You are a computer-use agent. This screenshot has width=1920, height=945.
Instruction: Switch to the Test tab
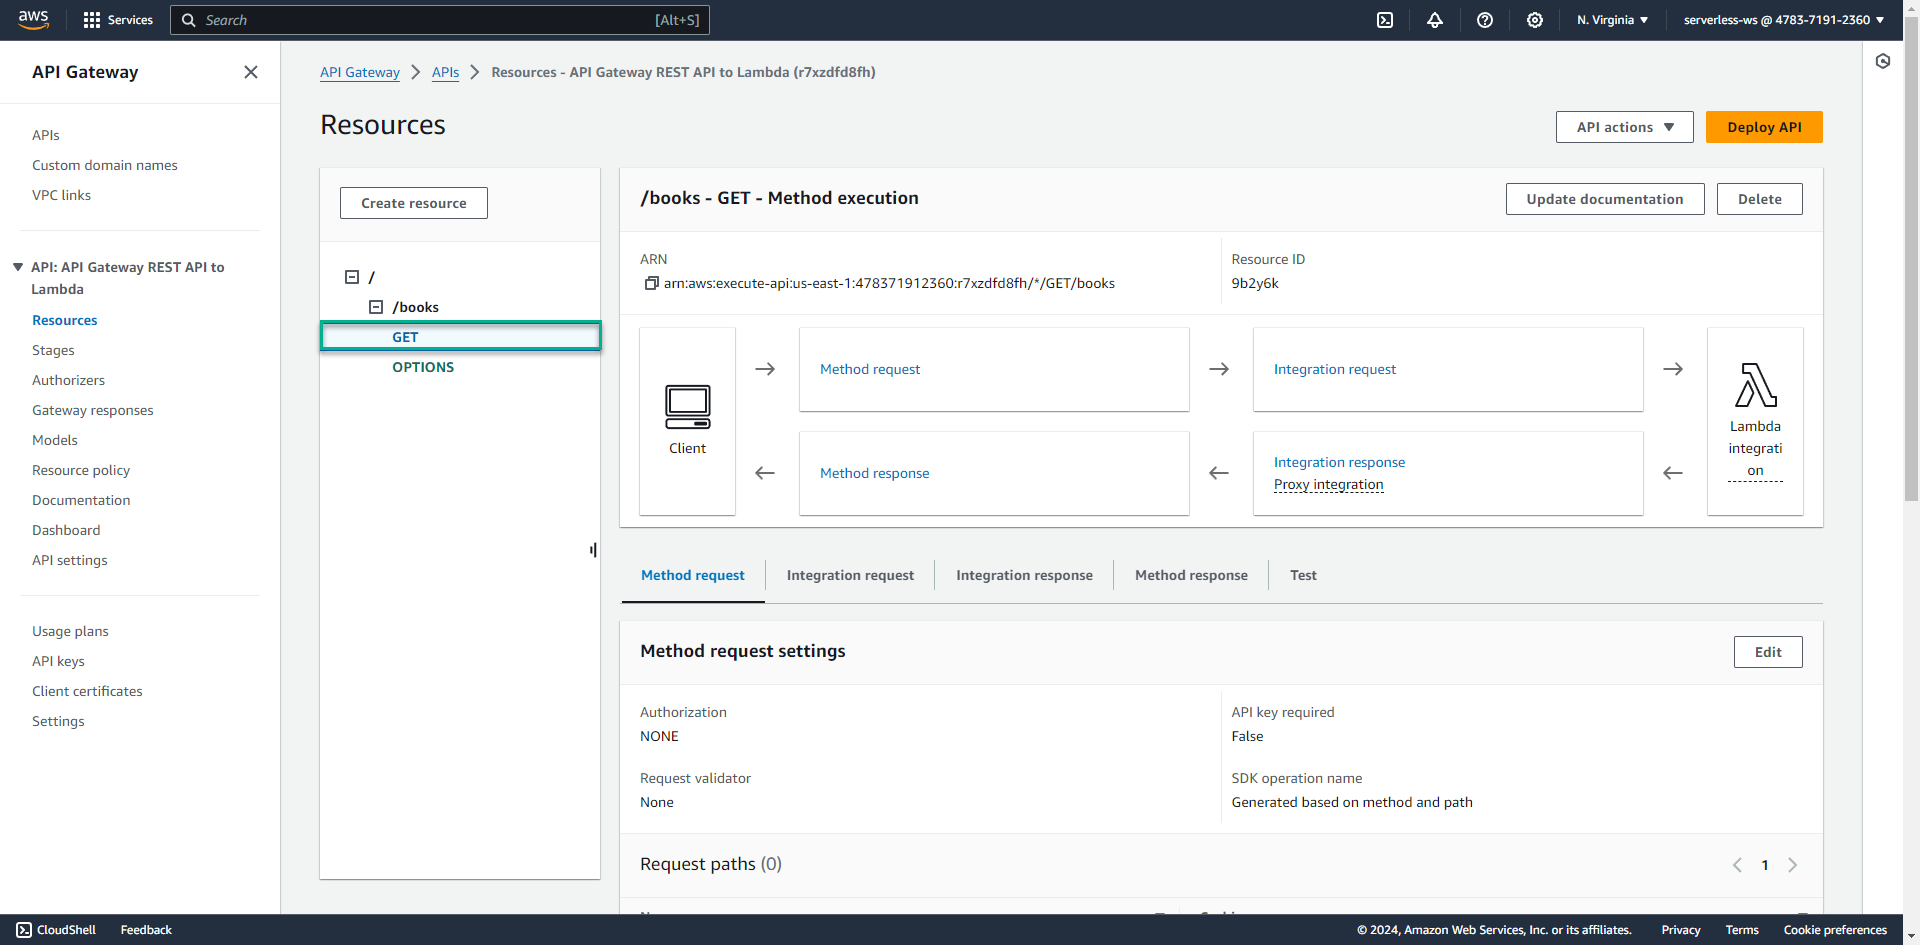click(1303, 575)
